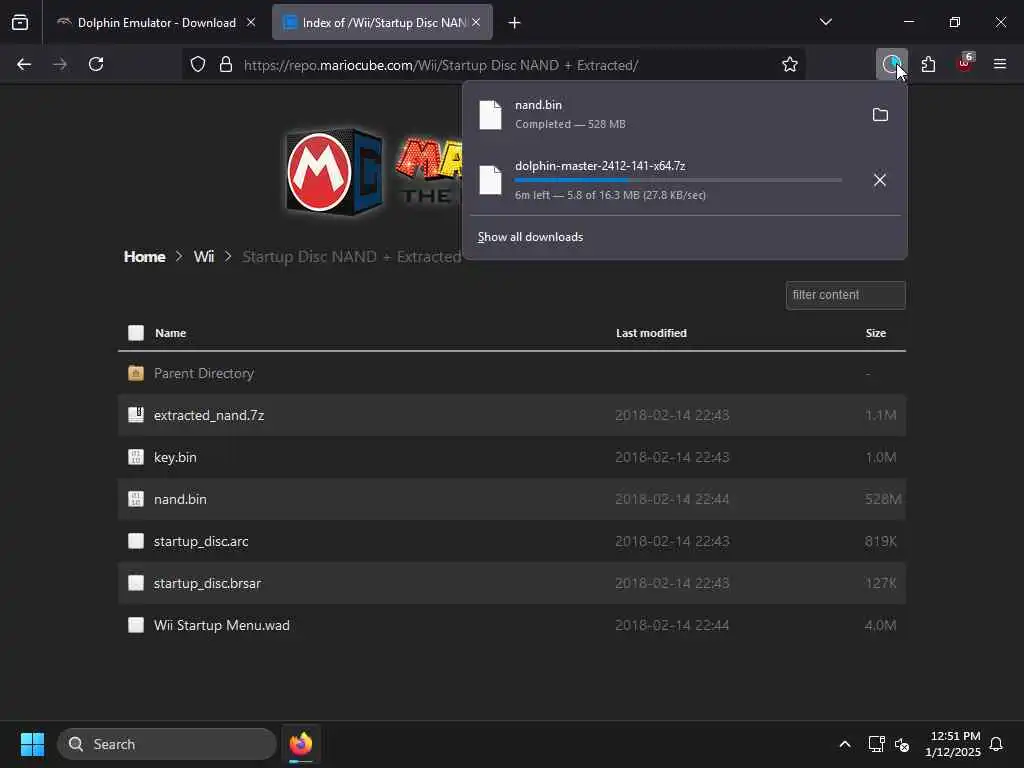The width and height of the screenshot is (1024, 768).
Task: Cancel the dolphin-master download
Action: (x=880, y=180)
